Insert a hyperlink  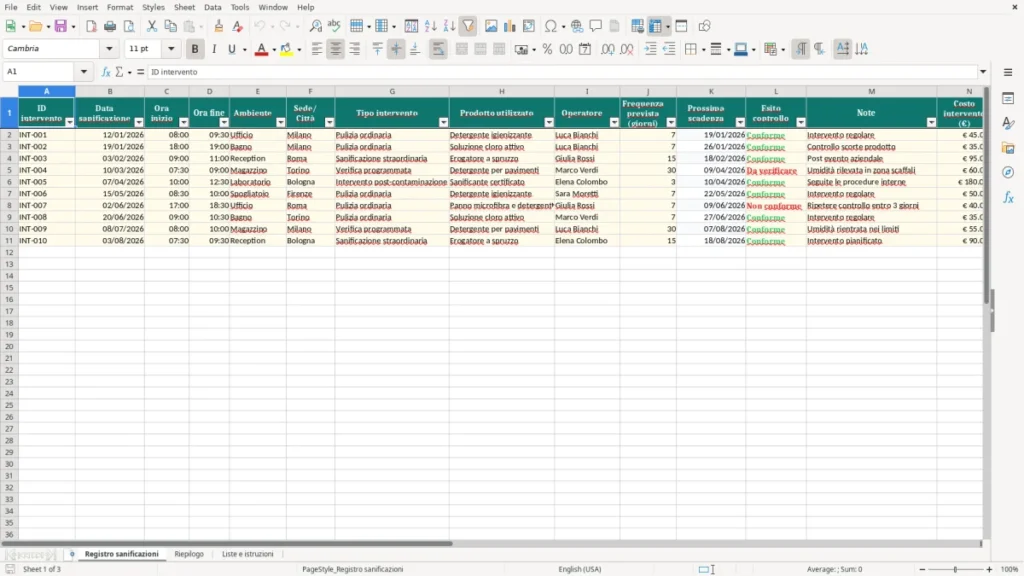point(577,26)
